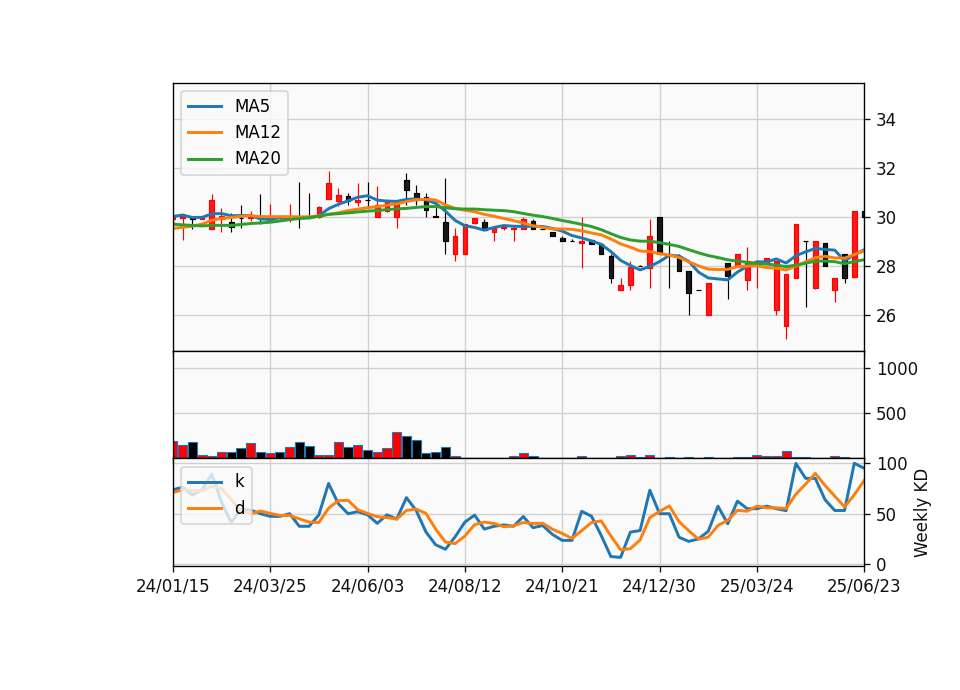Click the MA12 legend label

coord(257,132)
